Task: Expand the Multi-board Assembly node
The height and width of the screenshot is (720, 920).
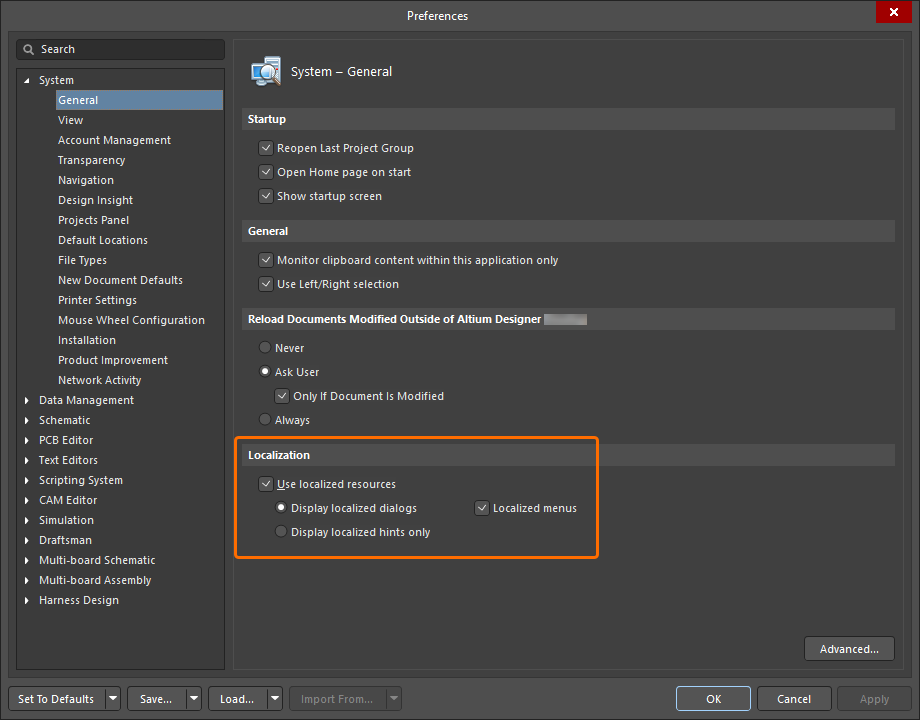Action: point(26,580)
